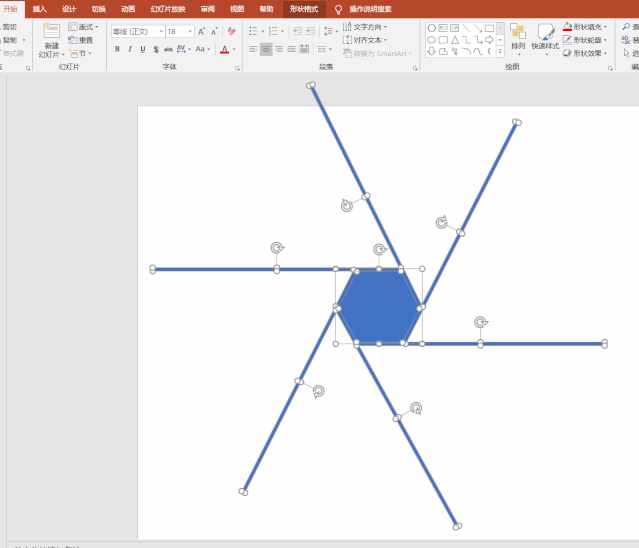Click the font color A swatch

pyautogui.click(x=224, y=49)
